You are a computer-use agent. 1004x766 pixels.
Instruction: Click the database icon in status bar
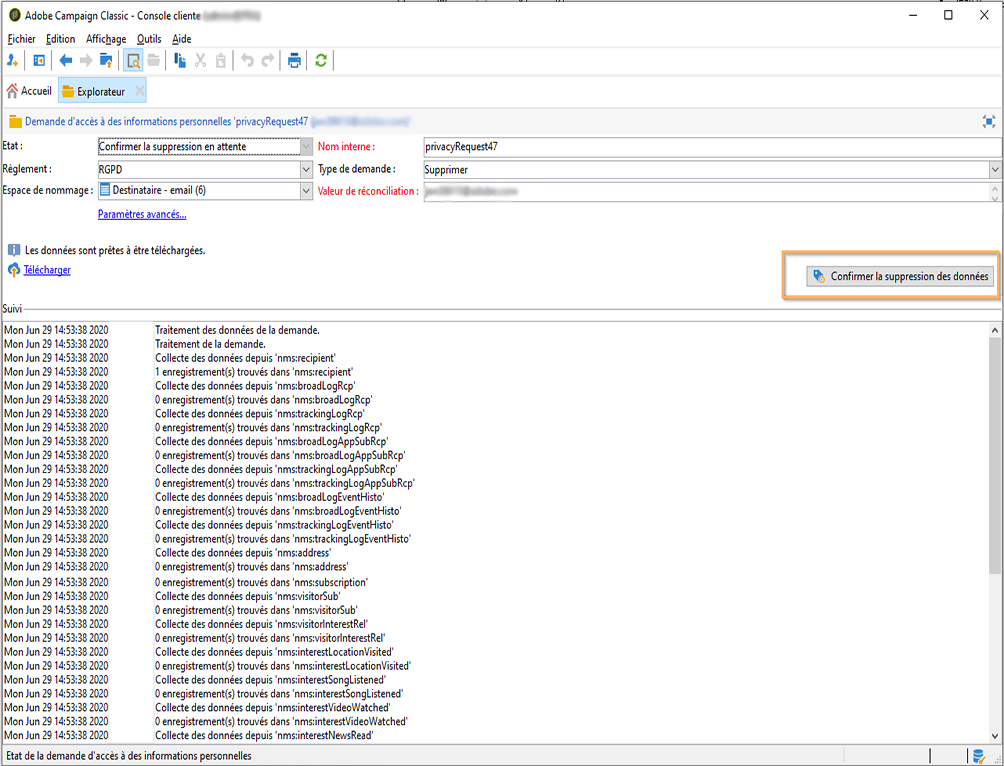coord(978,756)
